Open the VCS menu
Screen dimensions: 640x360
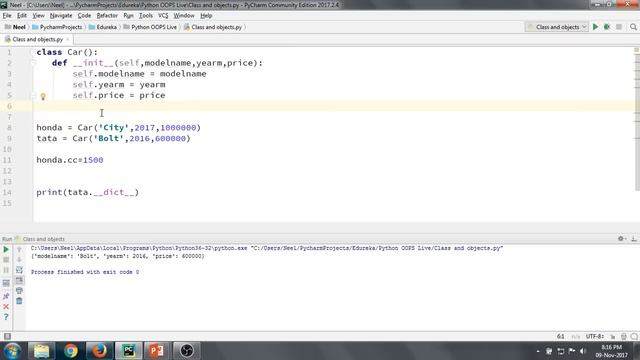[x=163, y=16]
